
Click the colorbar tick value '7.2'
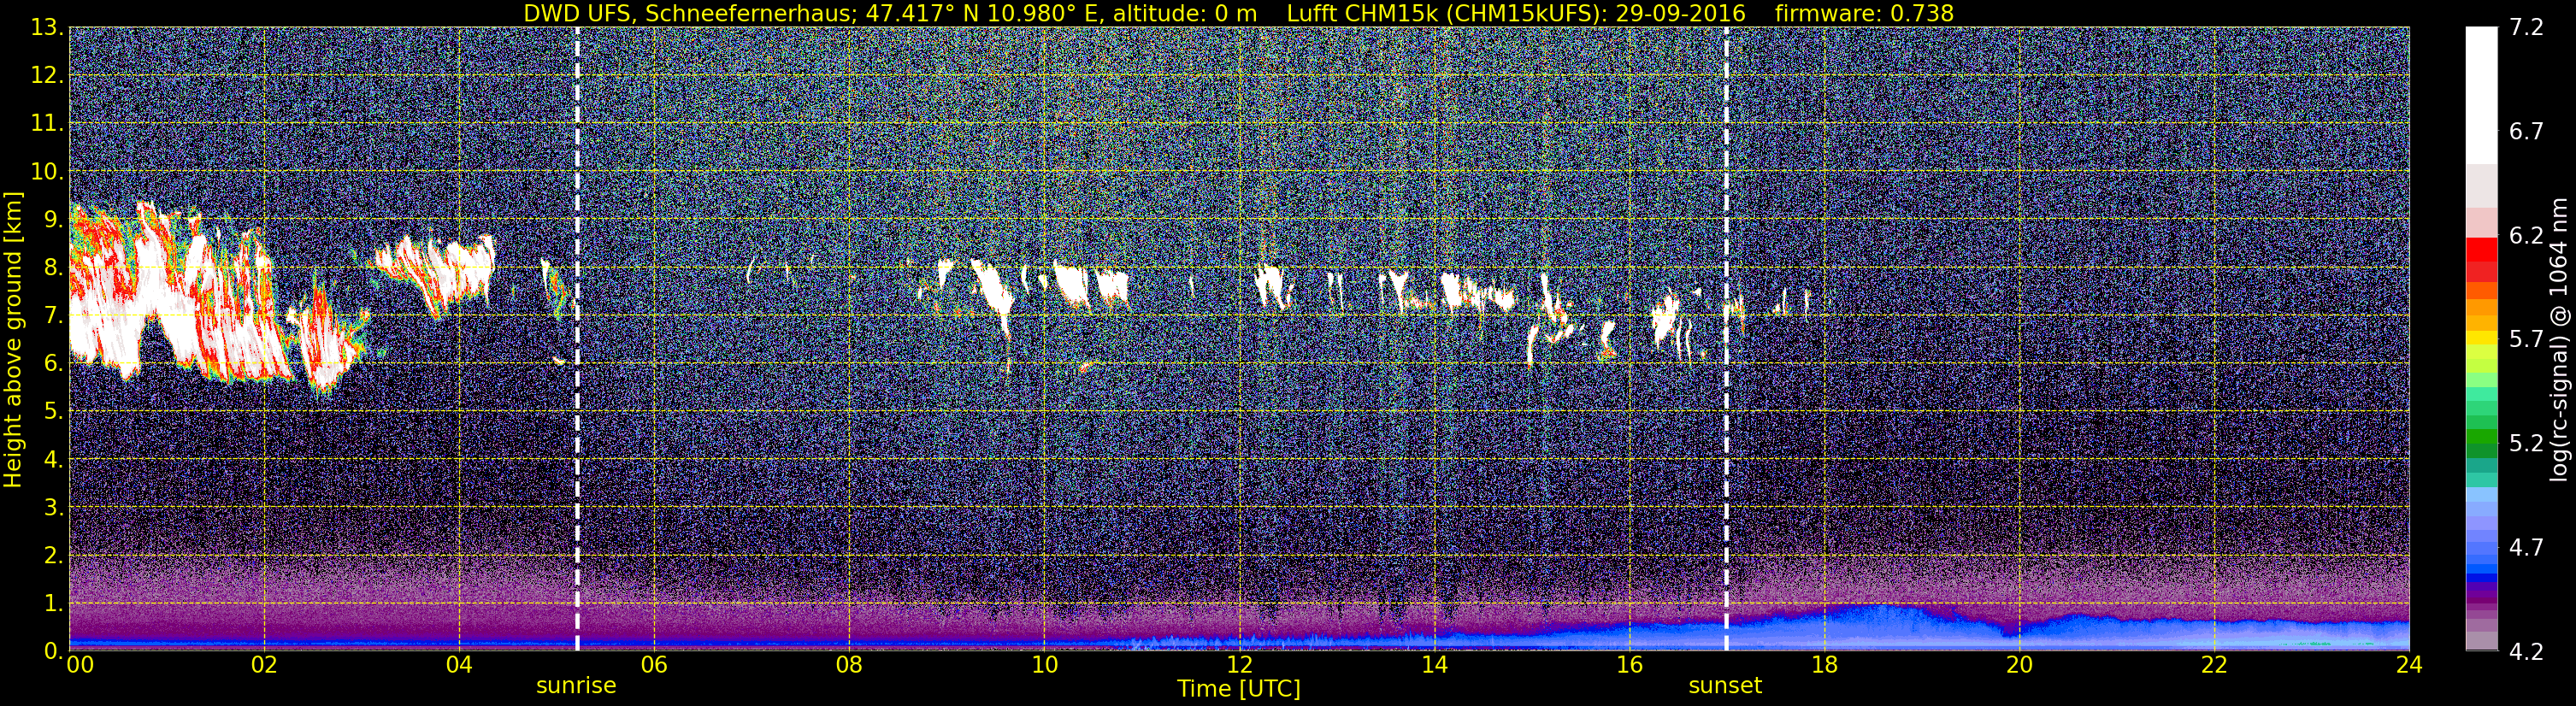(x=2526, y=27)
